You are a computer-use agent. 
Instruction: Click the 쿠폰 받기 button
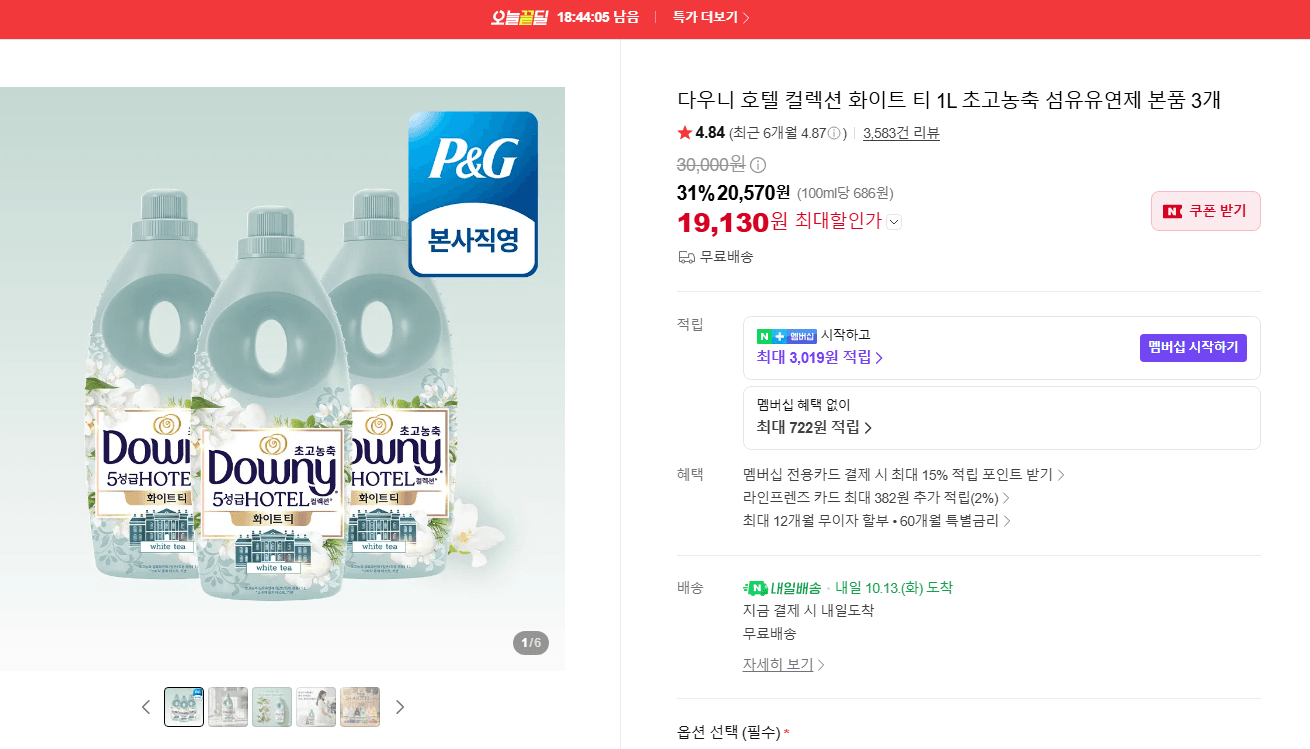[x=1206, y=211]
